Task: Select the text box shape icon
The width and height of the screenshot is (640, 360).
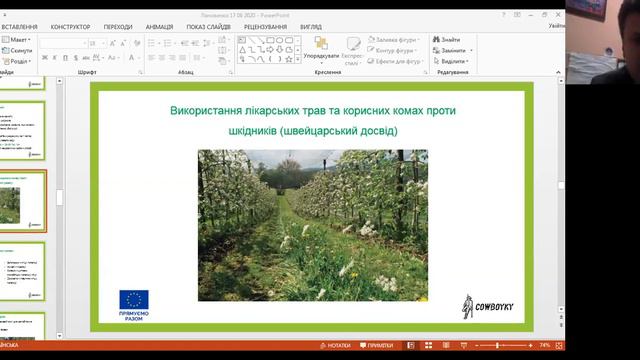Action: (242, 40)
